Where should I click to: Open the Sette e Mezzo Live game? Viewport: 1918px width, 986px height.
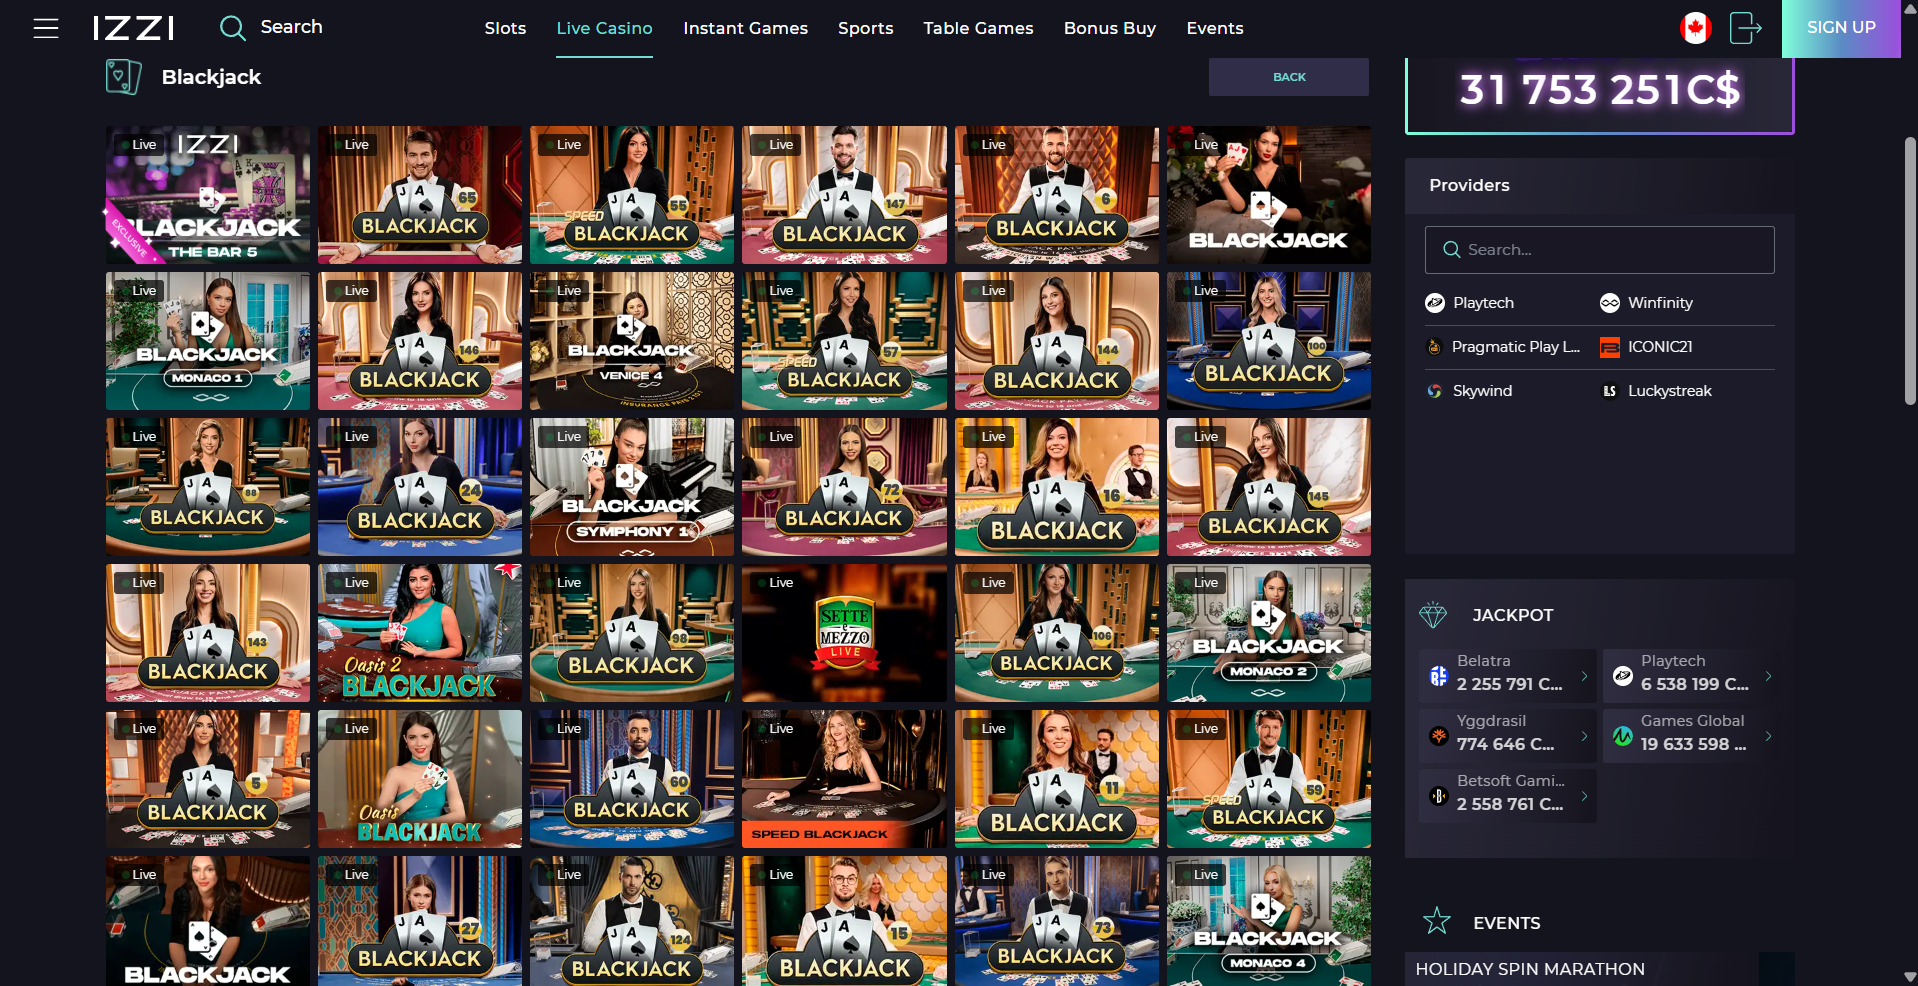pos(844,633)
